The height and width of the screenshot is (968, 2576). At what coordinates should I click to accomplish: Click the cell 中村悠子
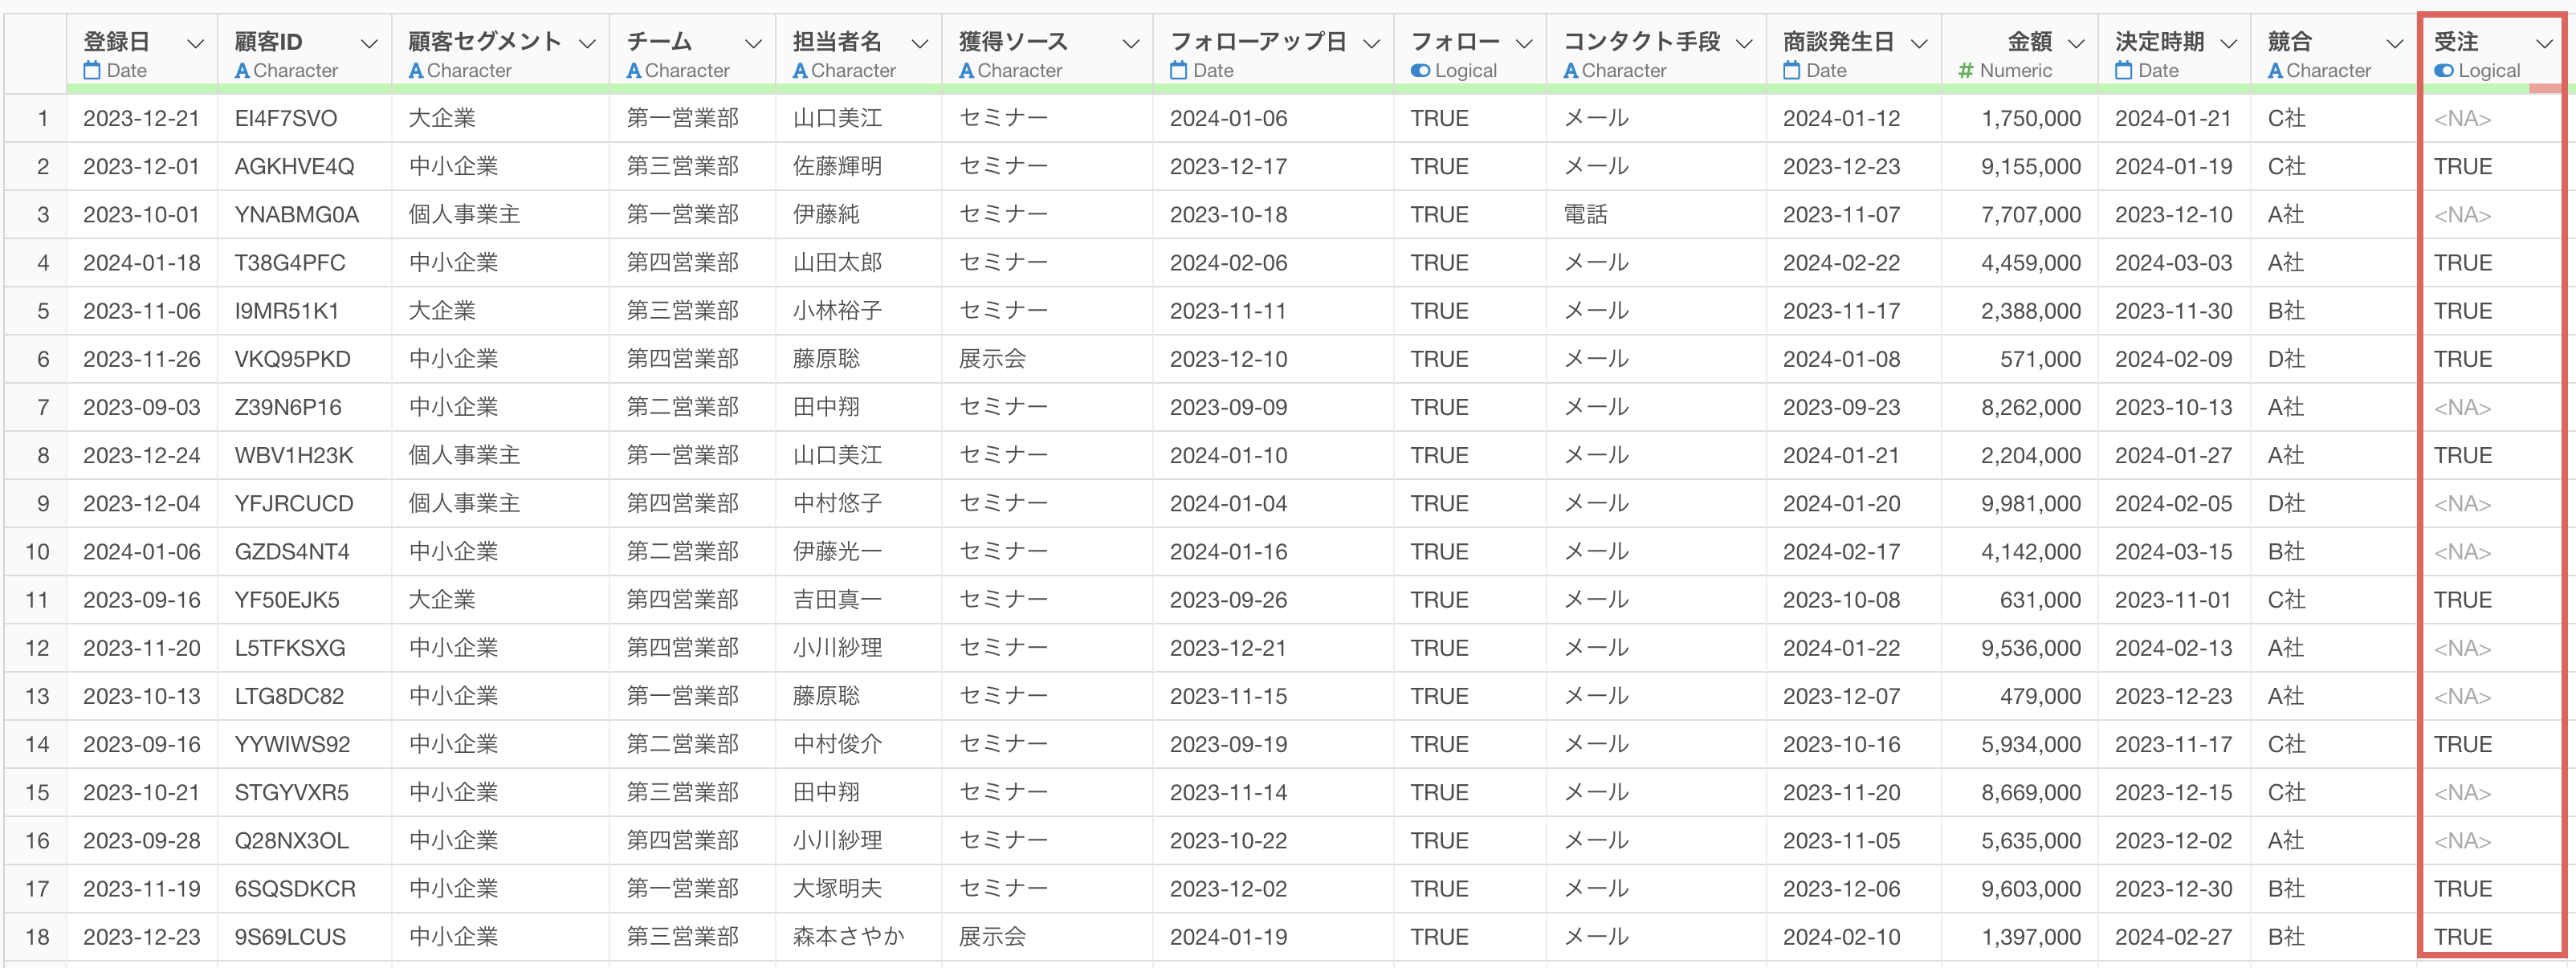[837, 504]
